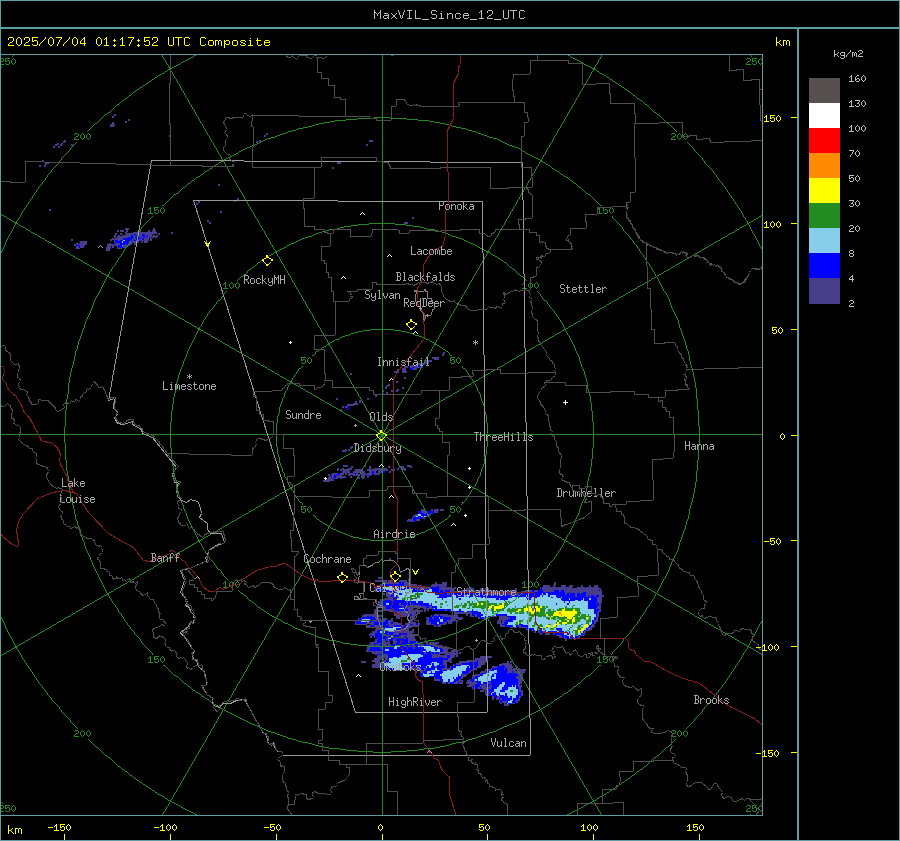Click the Lacombe town label

tap(431, 251)
